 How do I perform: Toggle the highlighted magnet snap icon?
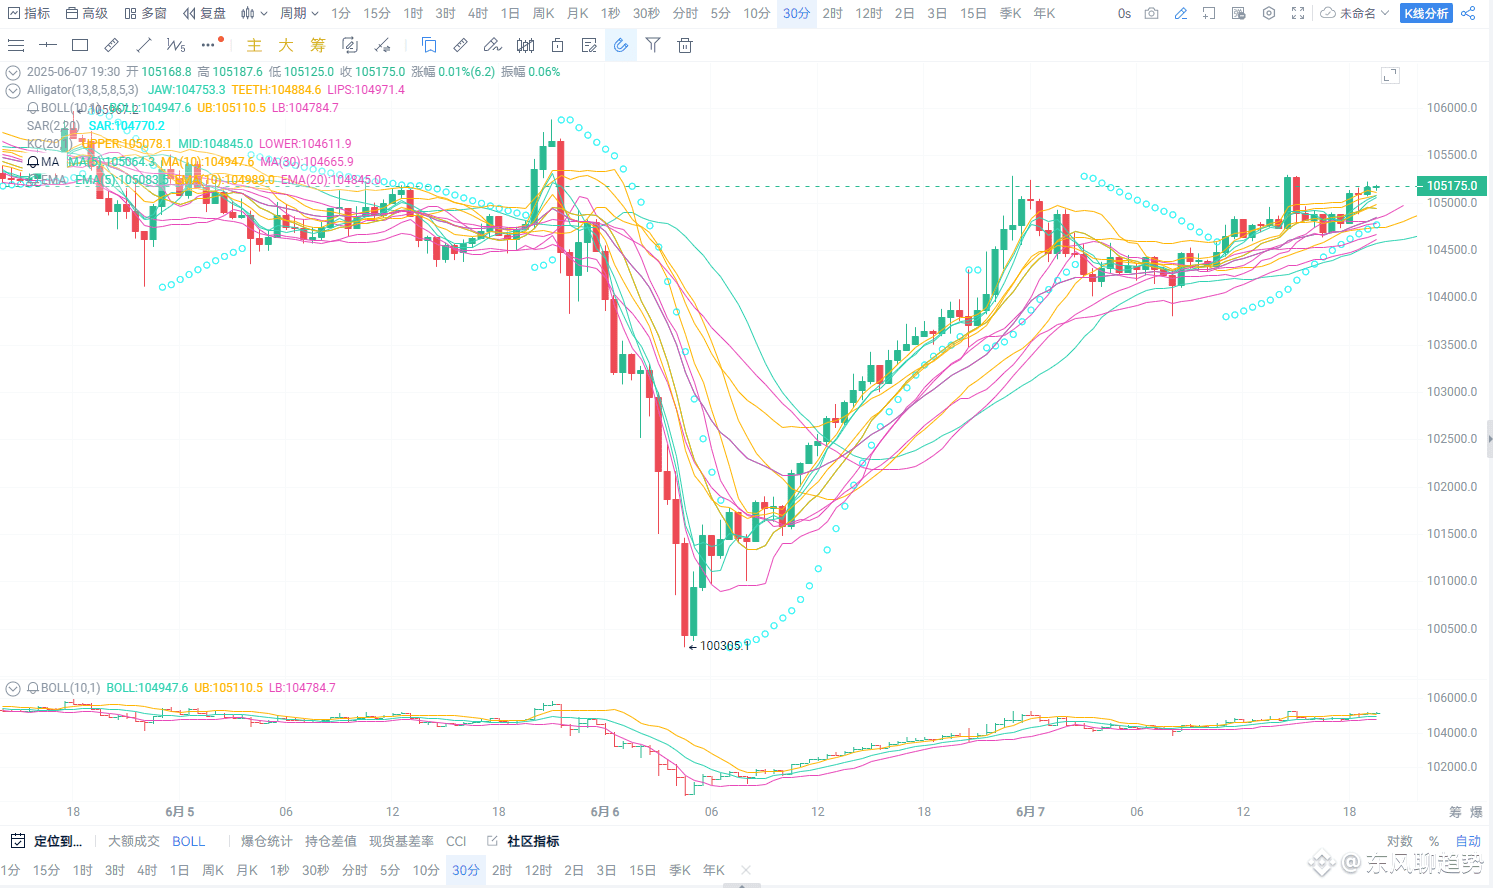621,45
